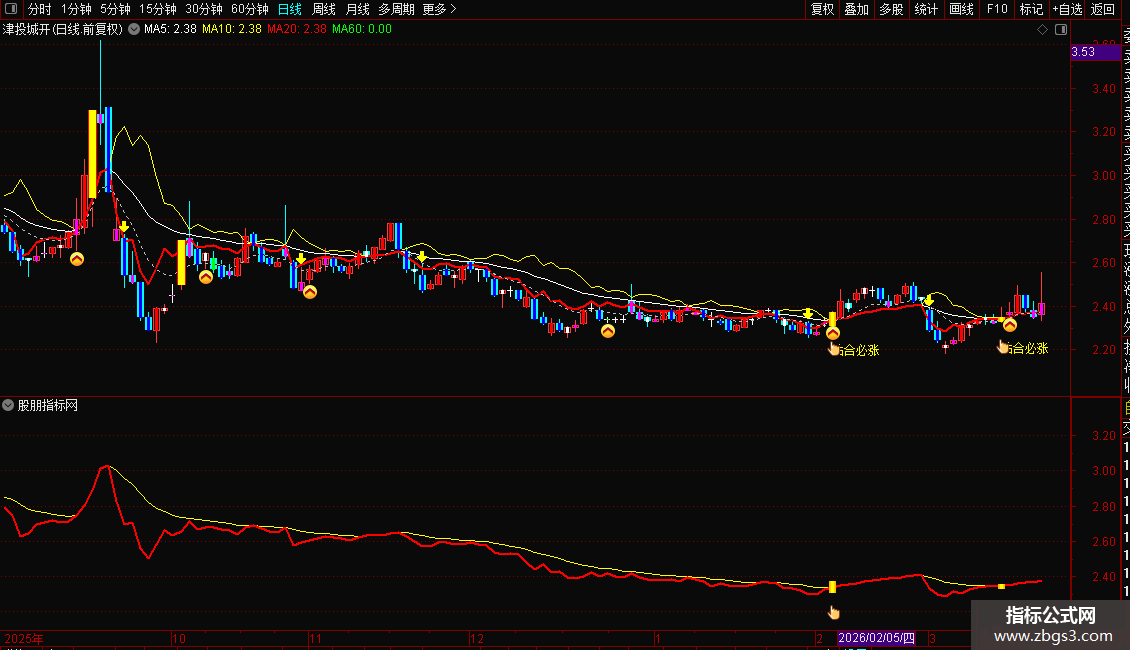The image size is (1130, 650).
Task: Click the rightmost orange up-chevron buy signal
Action: (1010, 325)
